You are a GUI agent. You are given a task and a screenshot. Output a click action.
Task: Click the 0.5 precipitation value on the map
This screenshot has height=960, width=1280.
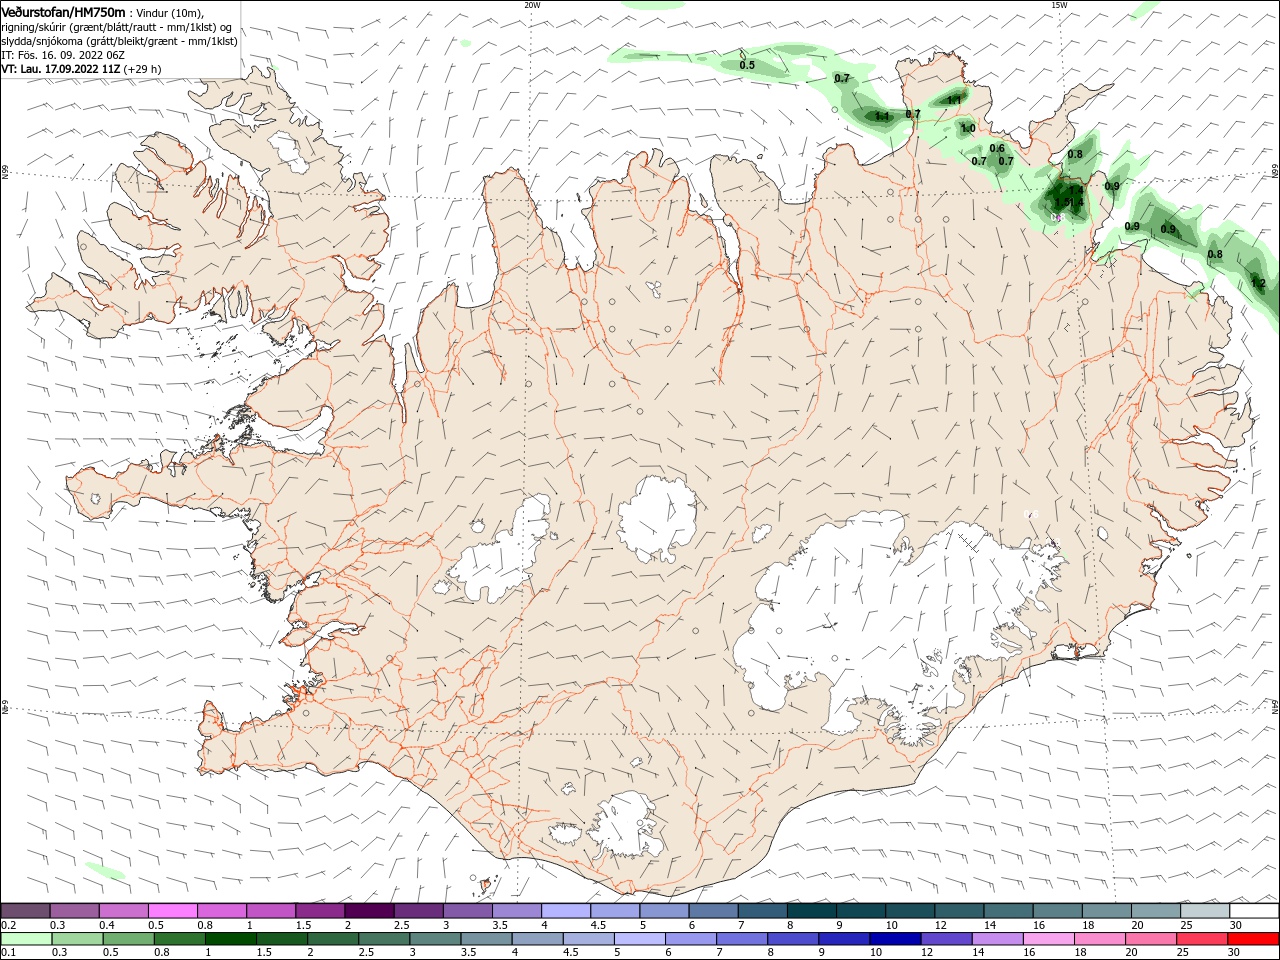pyautogui.click(x=747, y=65)
